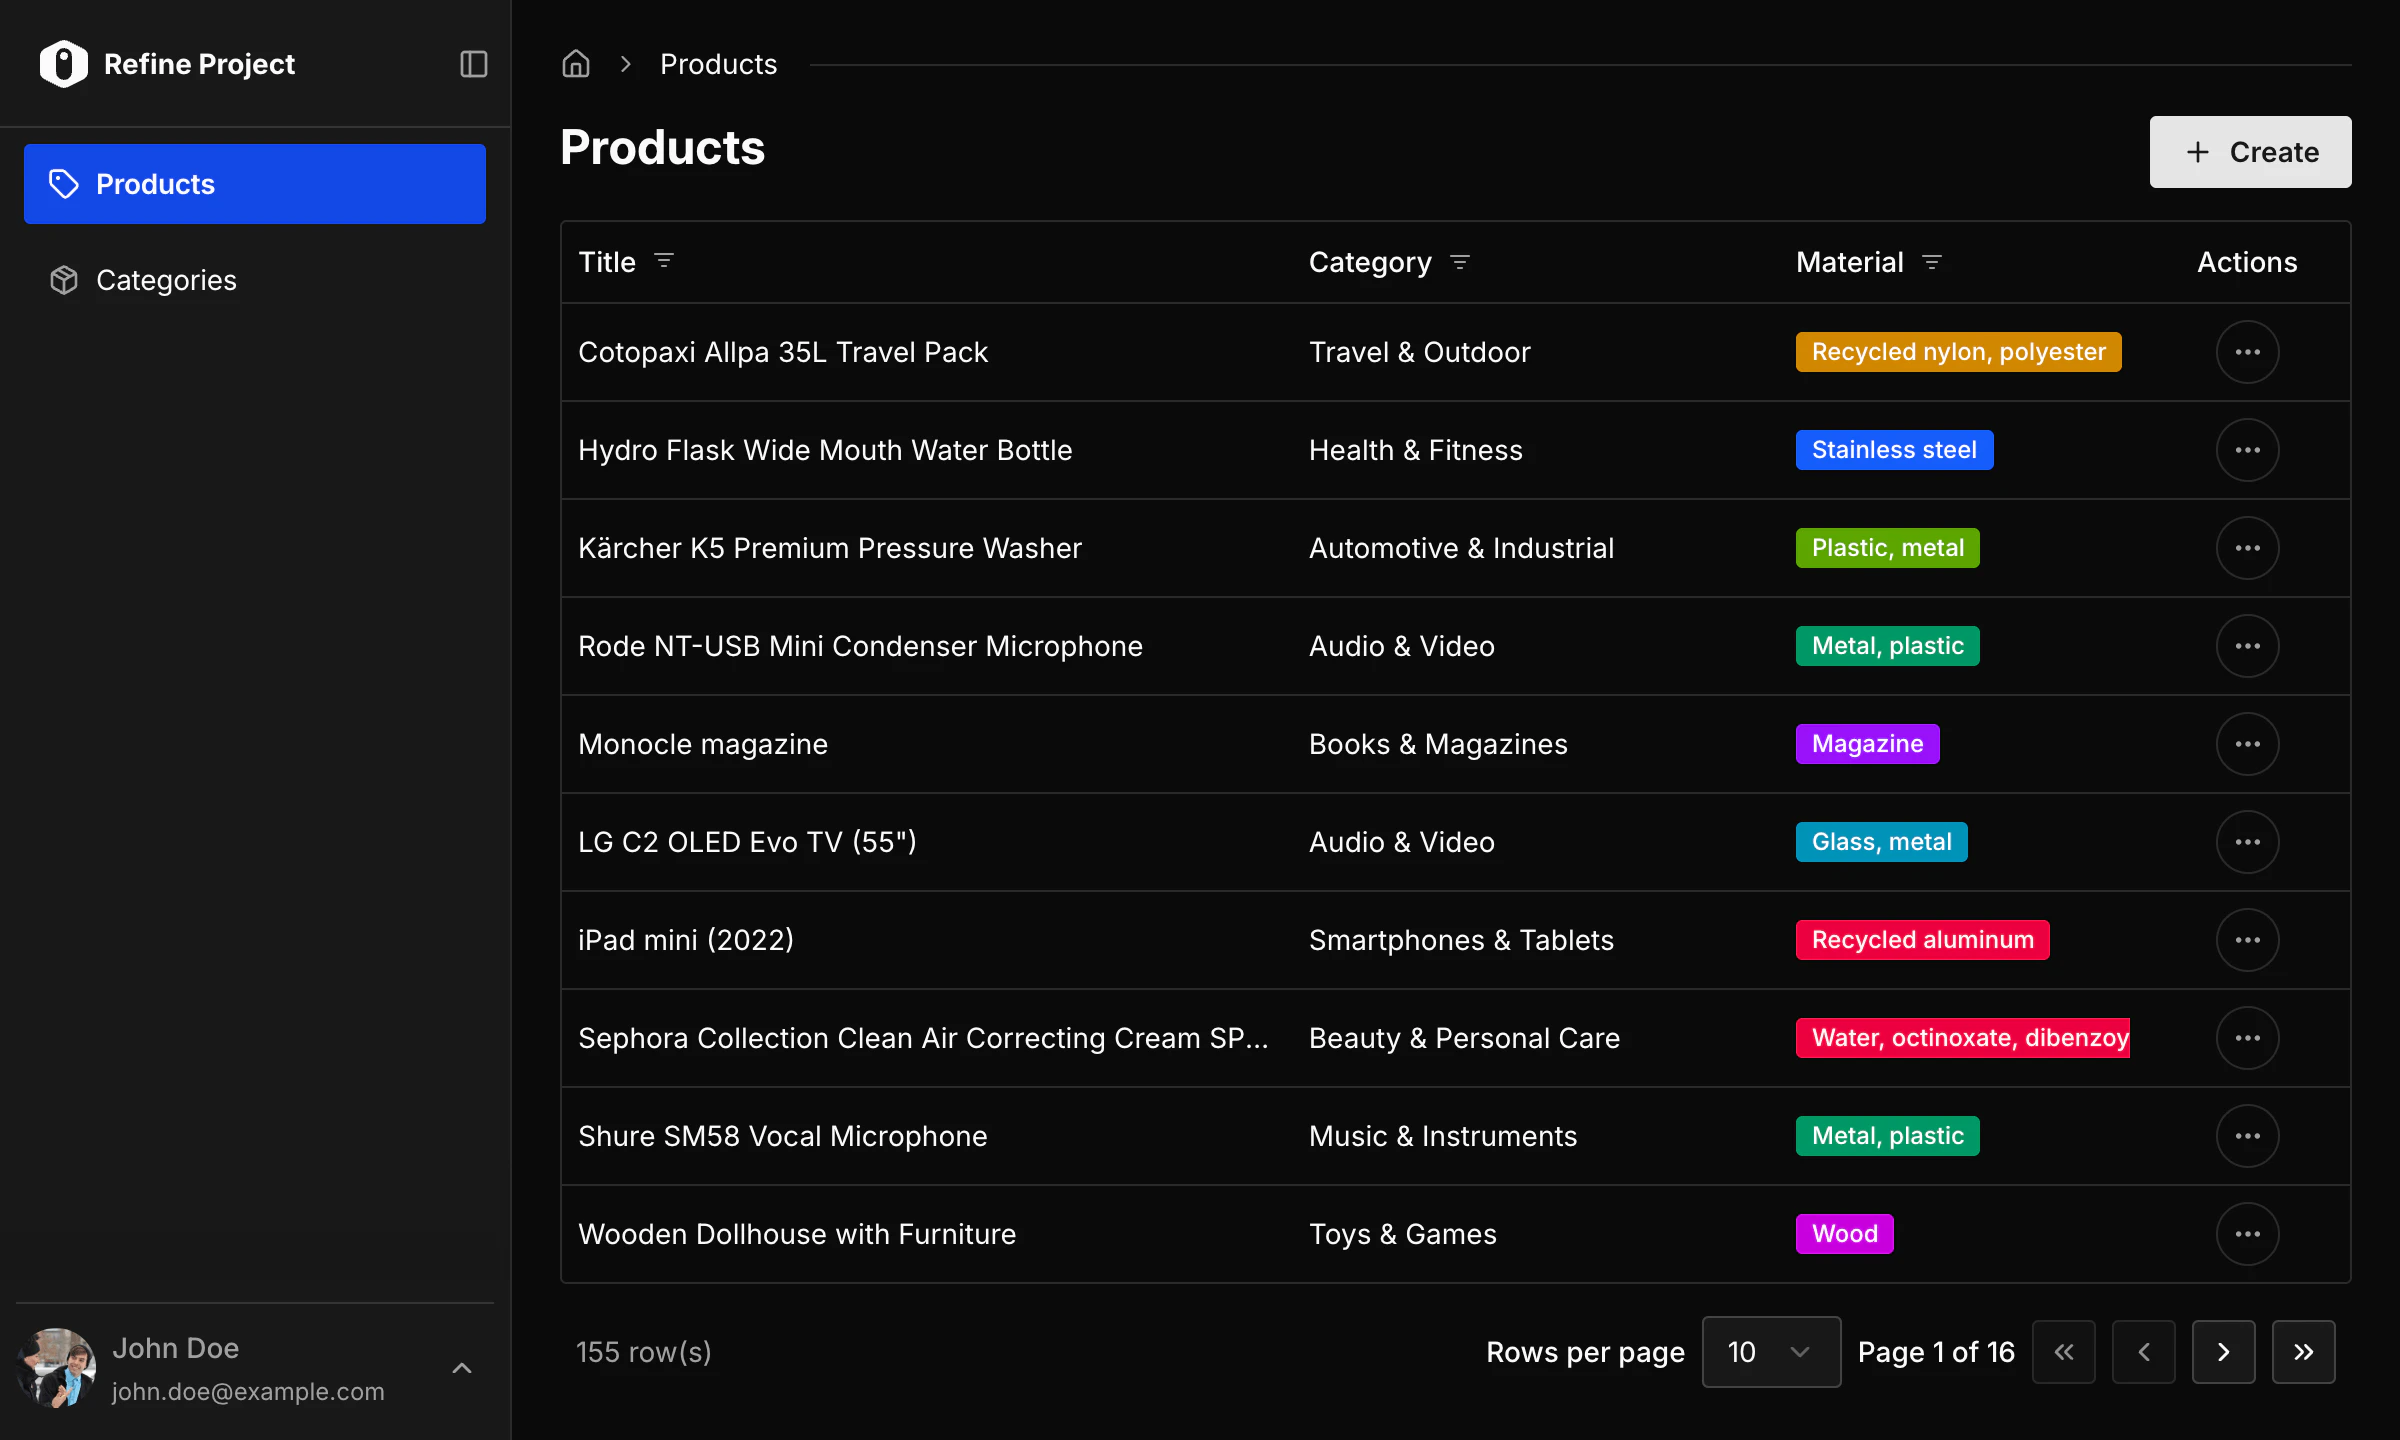This screenshot has height=1440, width=2400.
Task: Jump to the last page
Action: tap(2303, 1352)
